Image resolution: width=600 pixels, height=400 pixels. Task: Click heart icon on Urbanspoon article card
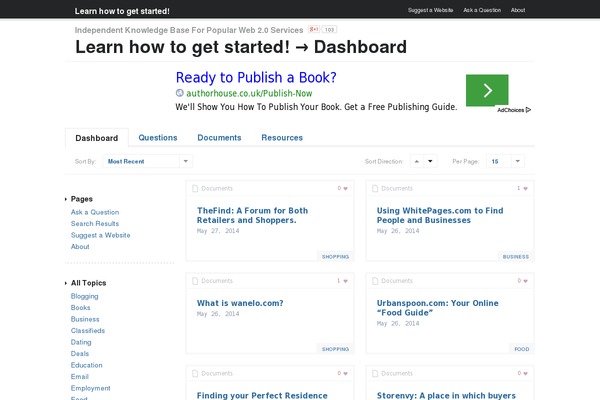(x=527, y=281)
